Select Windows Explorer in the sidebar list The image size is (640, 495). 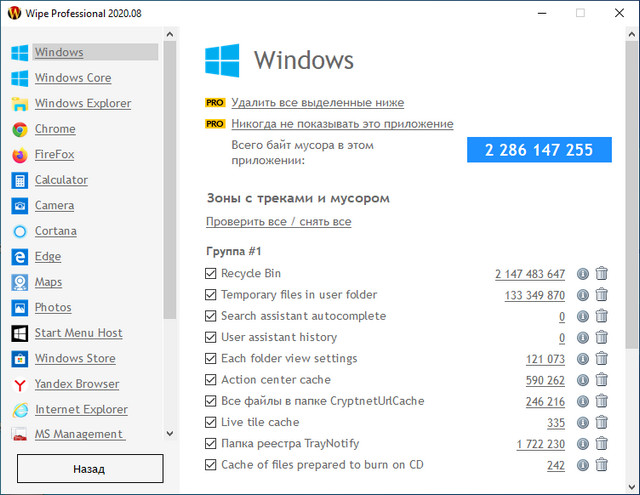[x=82, y=104]
